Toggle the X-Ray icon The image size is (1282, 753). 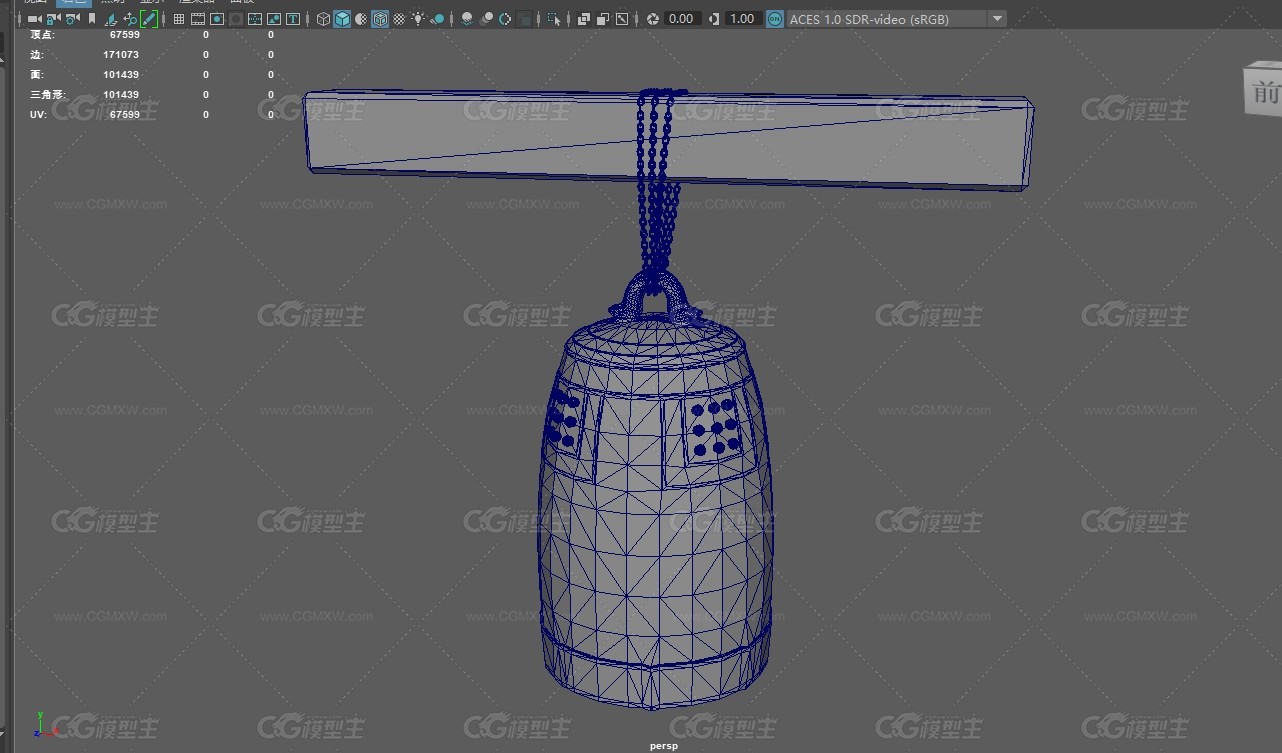pos(584,19)
